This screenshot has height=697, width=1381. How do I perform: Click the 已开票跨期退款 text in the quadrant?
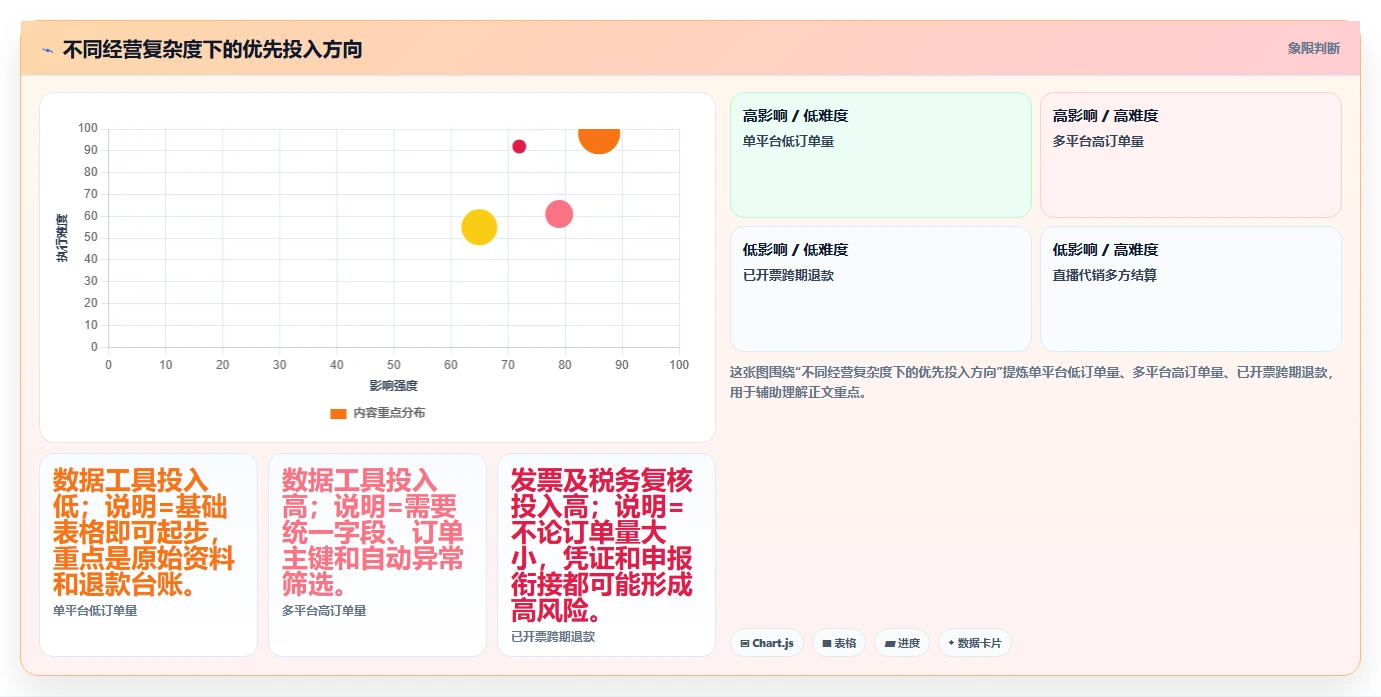(789, 275)
